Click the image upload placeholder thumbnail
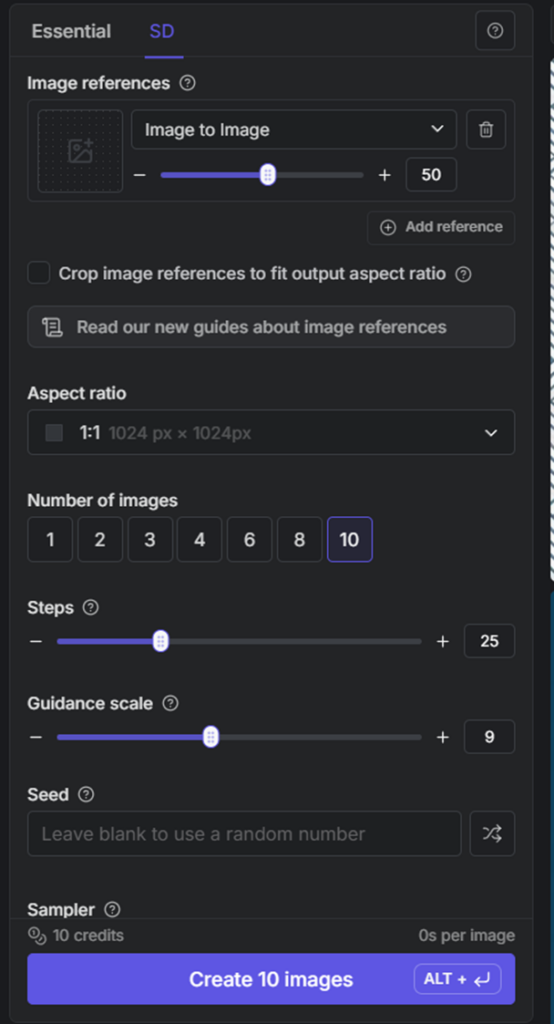The height and width of the screenshot is (1024, 554). (80, 151)
